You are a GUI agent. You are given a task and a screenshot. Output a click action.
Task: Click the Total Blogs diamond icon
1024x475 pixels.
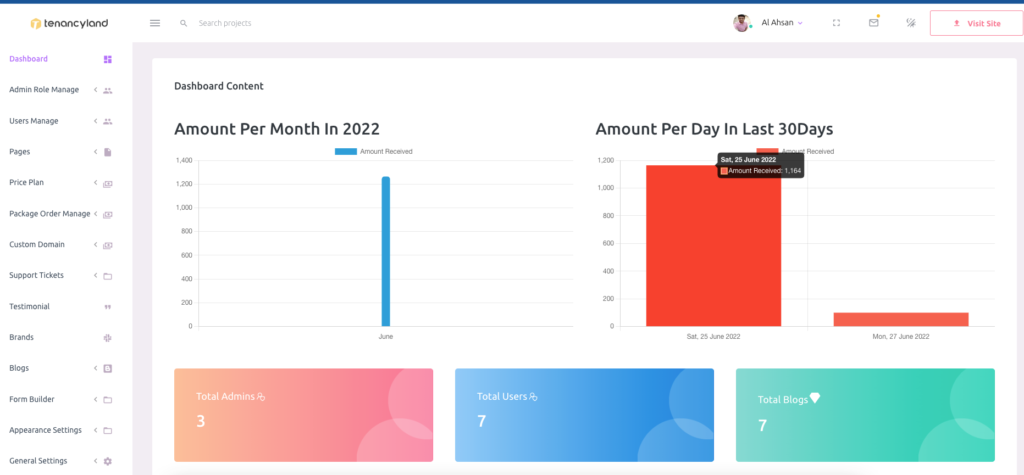point(814,398)
